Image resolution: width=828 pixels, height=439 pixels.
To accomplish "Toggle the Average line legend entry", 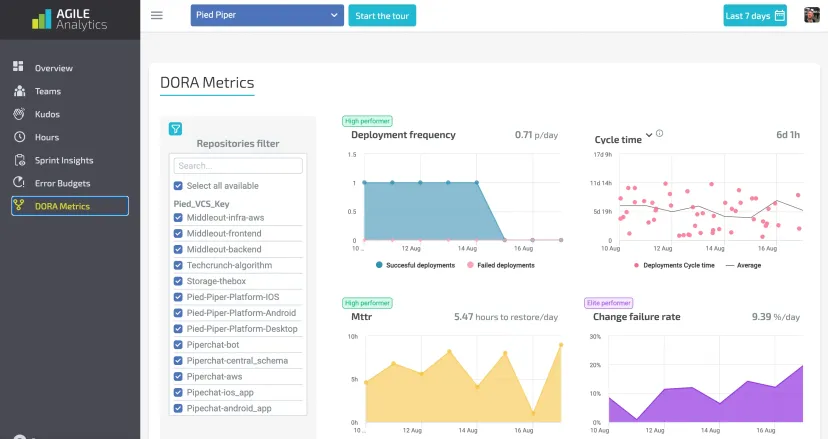I will click(744, 265).
